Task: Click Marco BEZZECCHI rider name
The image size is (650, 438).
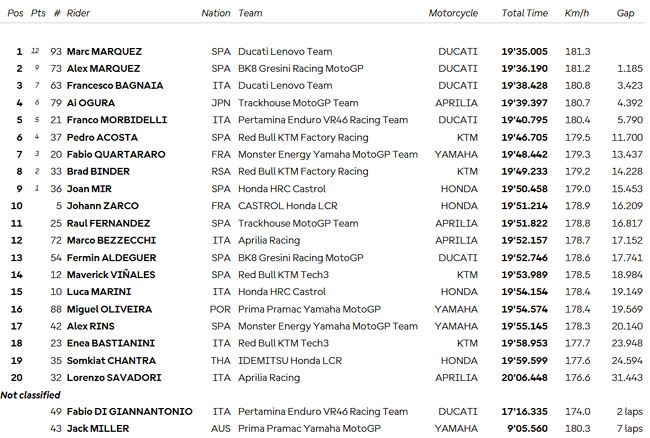Action: pos(112,240)
